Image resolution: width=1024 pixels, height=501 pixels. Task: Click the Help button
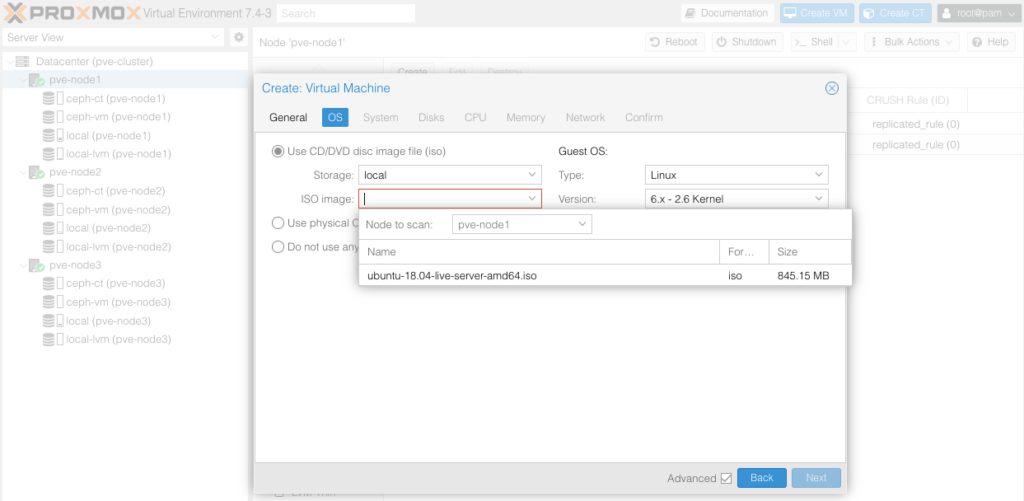click(x=991, y=42)
